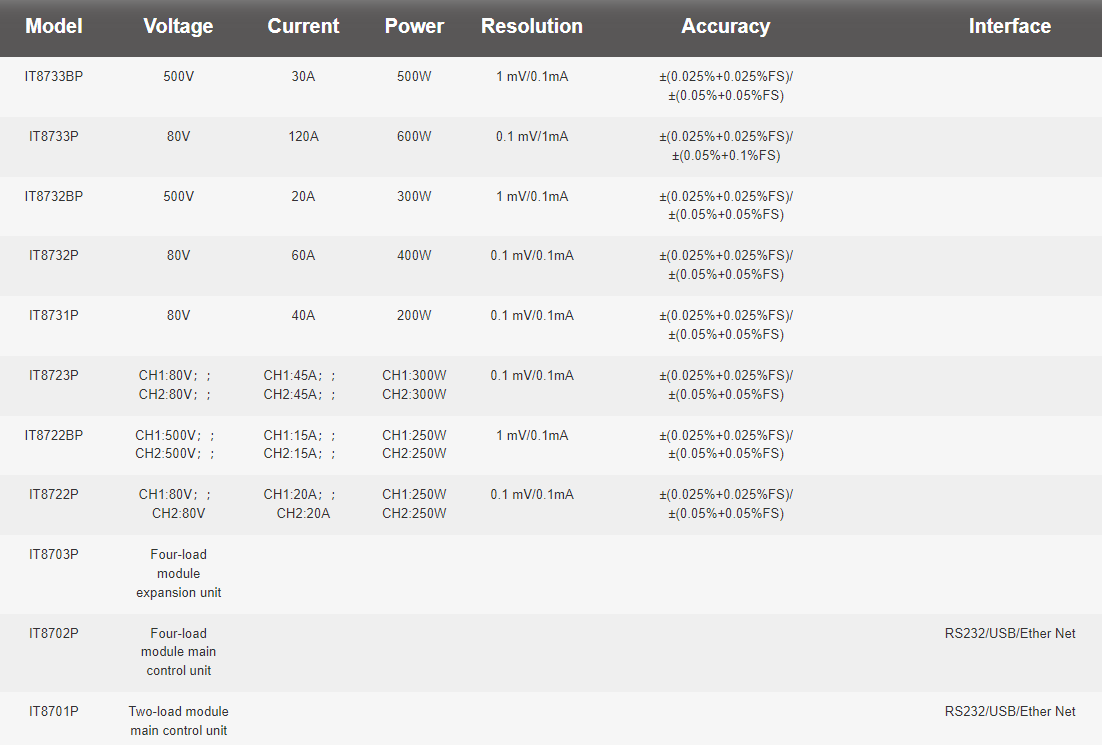
Task: Click the Current column header
Action: click(x=304, y=26)
